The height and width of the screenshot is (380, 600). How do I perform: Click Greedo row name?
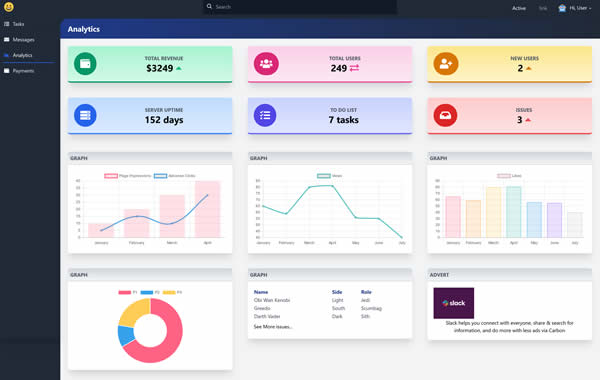(262, 308)
